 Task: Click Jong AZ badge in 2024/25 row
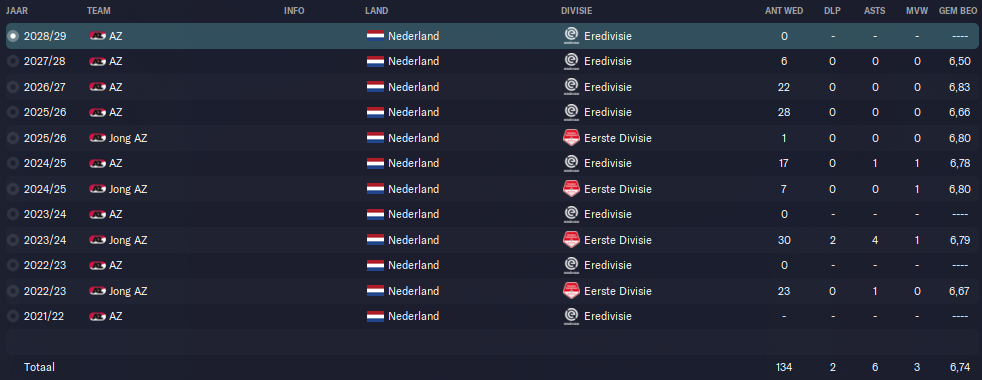(97, 189)
